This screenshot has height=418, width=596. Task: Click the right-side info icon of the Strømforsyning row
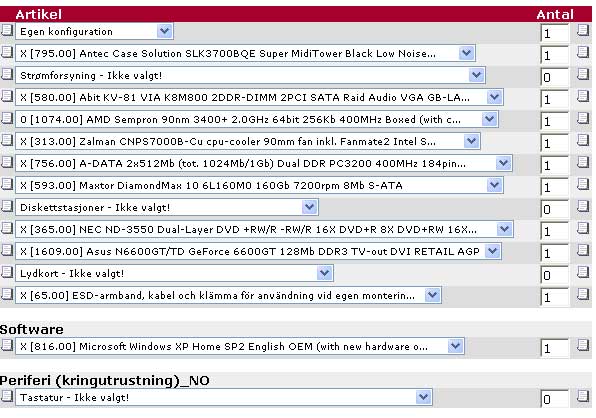point(583,74)
